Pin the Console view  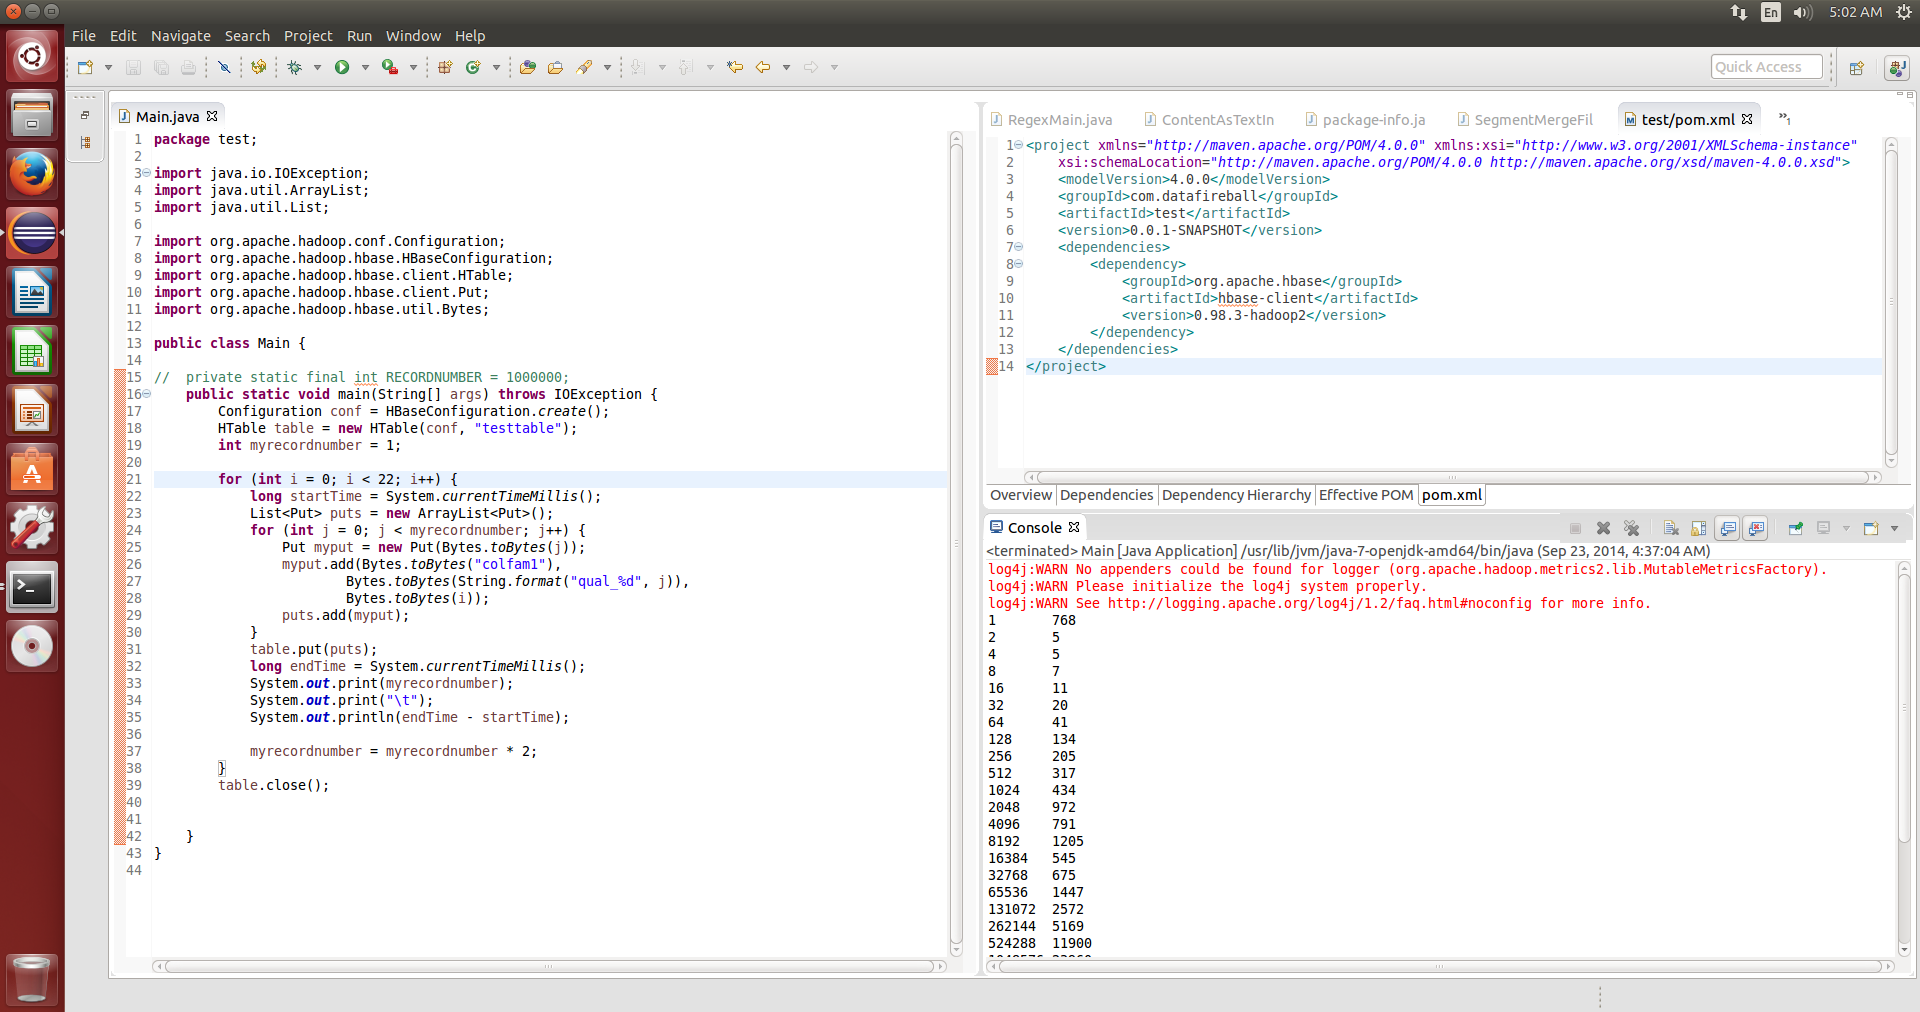point(1795,528)
